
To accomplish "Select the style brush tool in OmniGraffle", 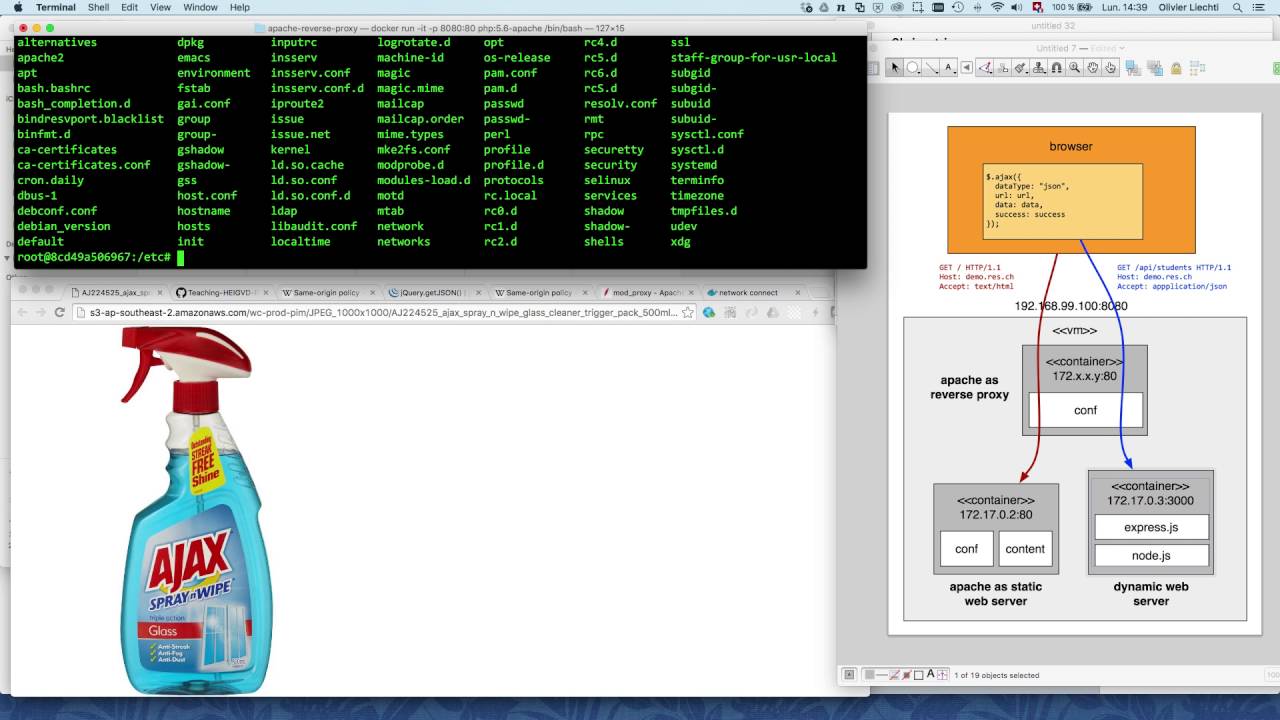I will 1020,68.
